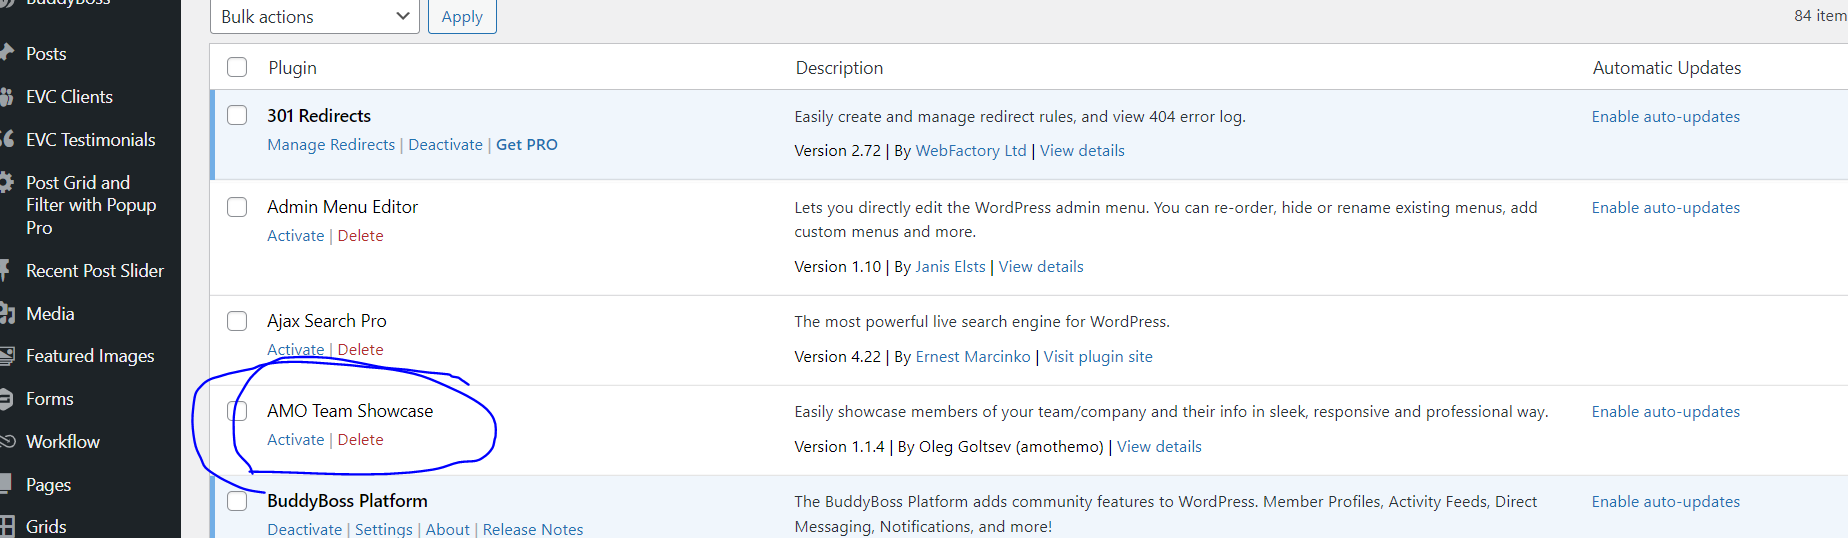1848x538 pixels.
Task: Tick the 301 Redirects plugin checkbox
Action: pyautogui.click(x=237, y=115)
